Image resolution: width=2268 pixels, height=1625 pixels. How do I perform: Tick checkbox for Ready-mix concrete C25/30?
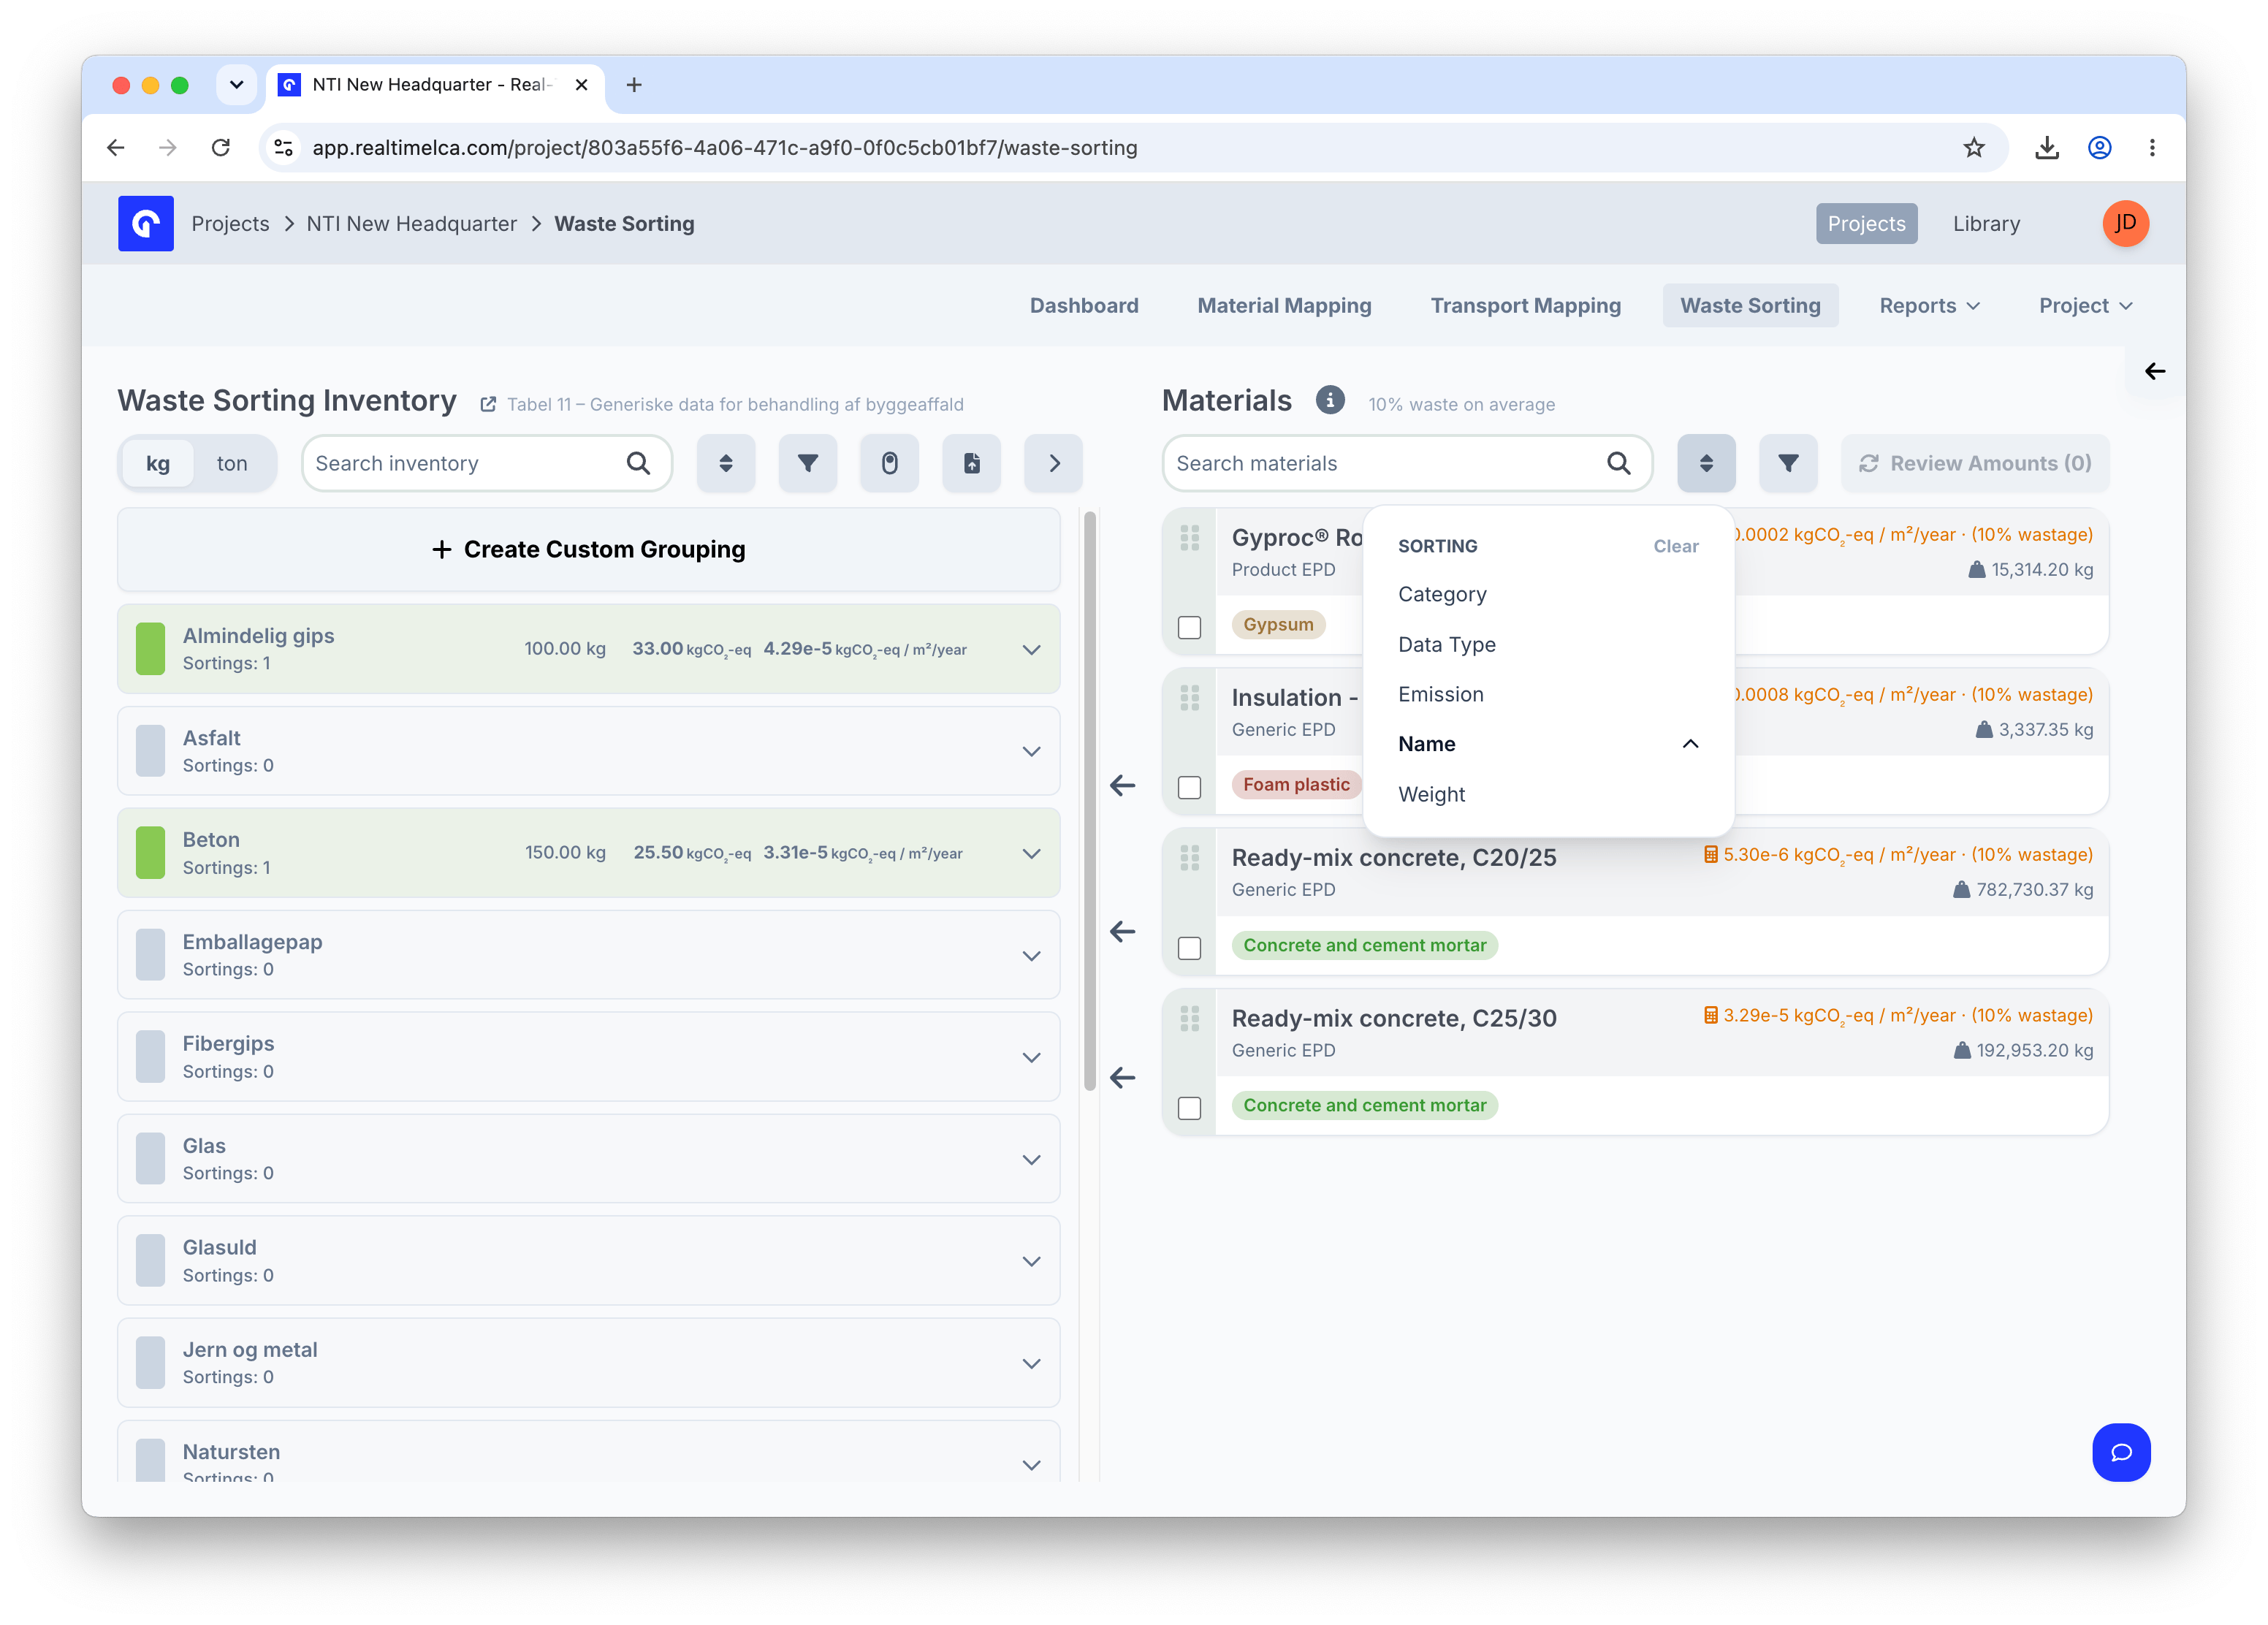pos(1190,1108)
